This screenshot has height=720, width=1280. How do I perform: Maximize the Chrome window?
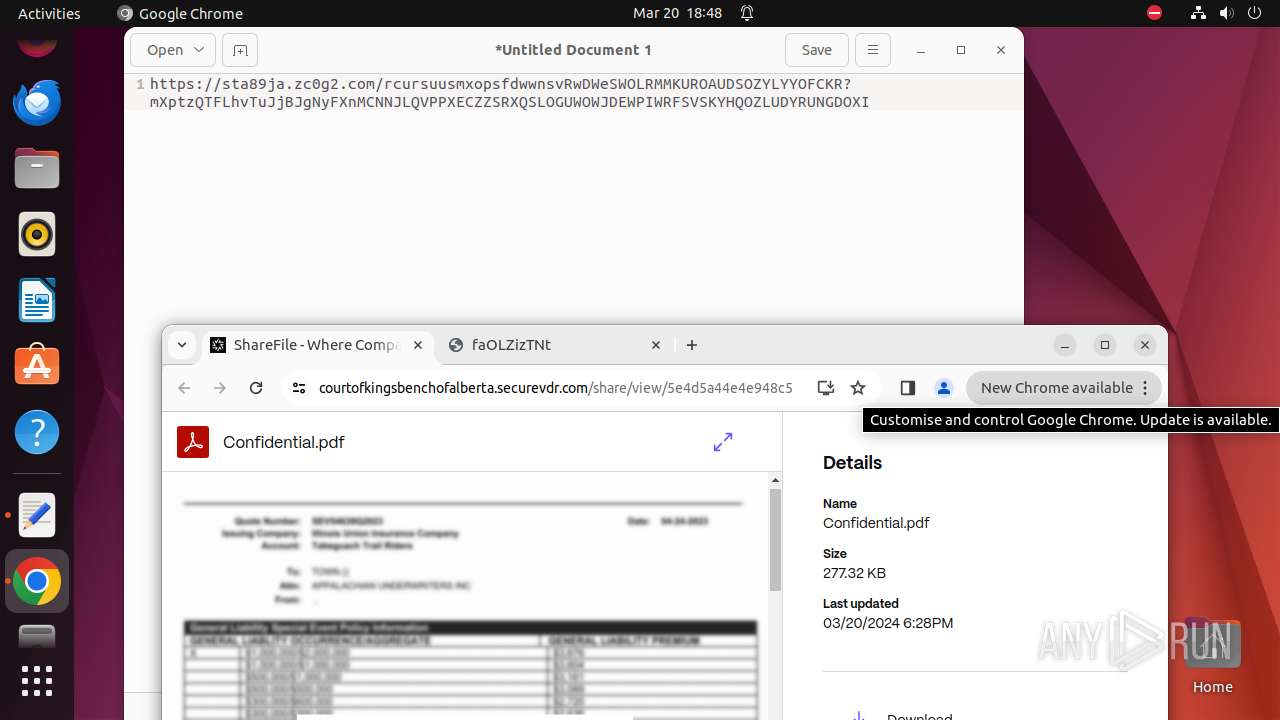coord(1105,345)
